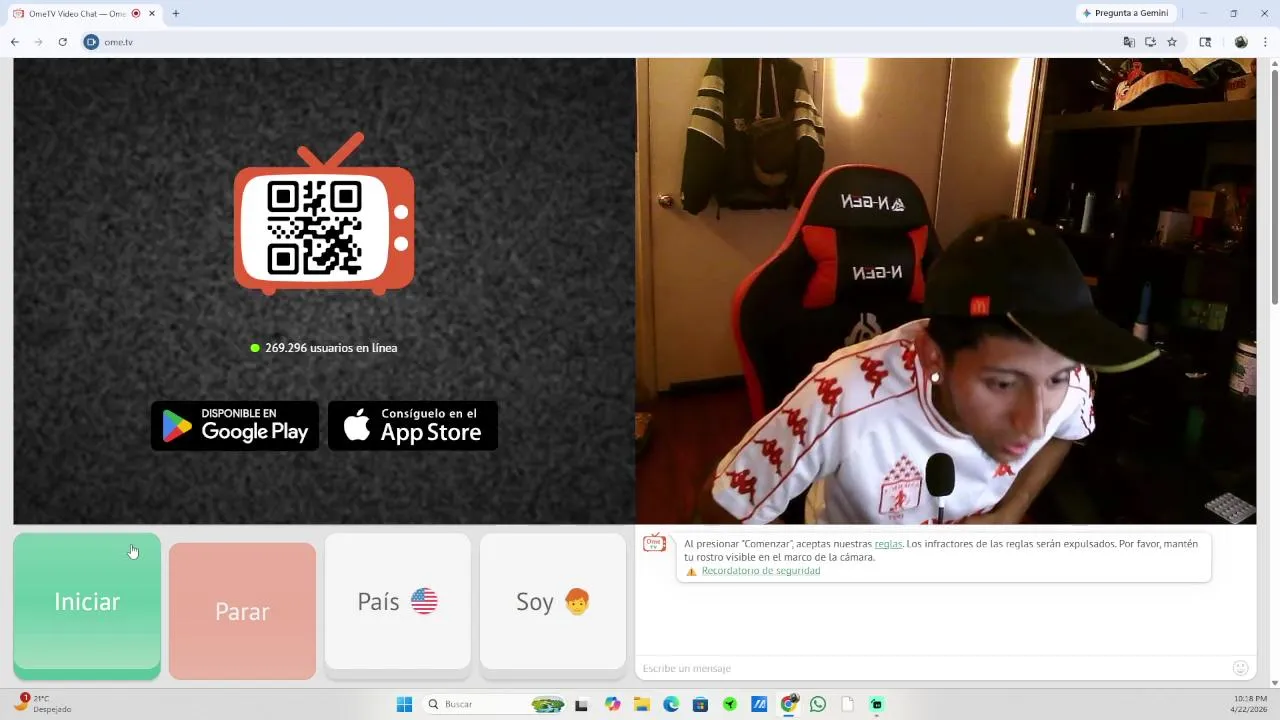
Task: Click the install app icon in address bar
Action: pos(1150,42)
